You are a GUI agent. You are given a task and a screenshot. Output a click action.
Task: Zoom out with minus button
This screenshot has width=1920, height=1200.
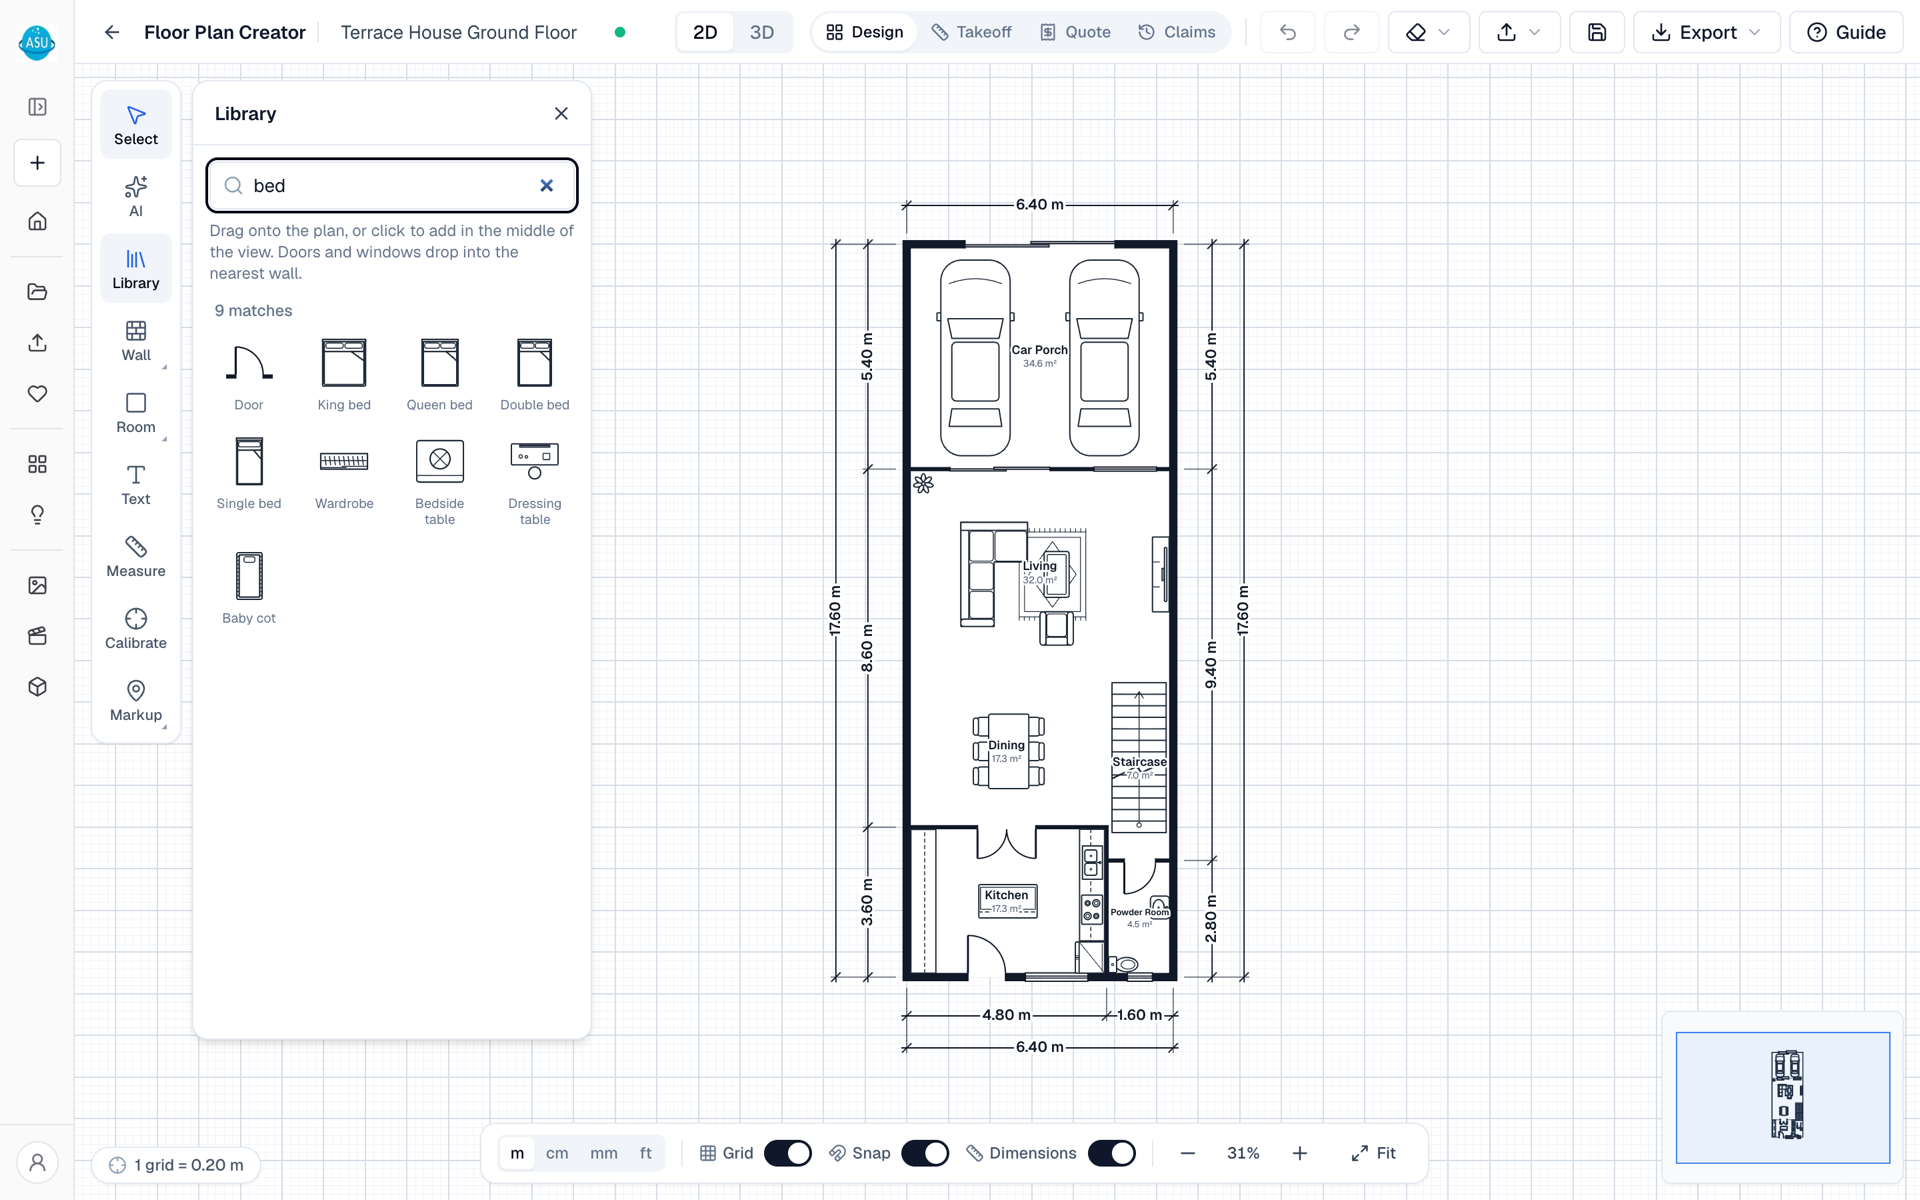coord(1188,1153)
